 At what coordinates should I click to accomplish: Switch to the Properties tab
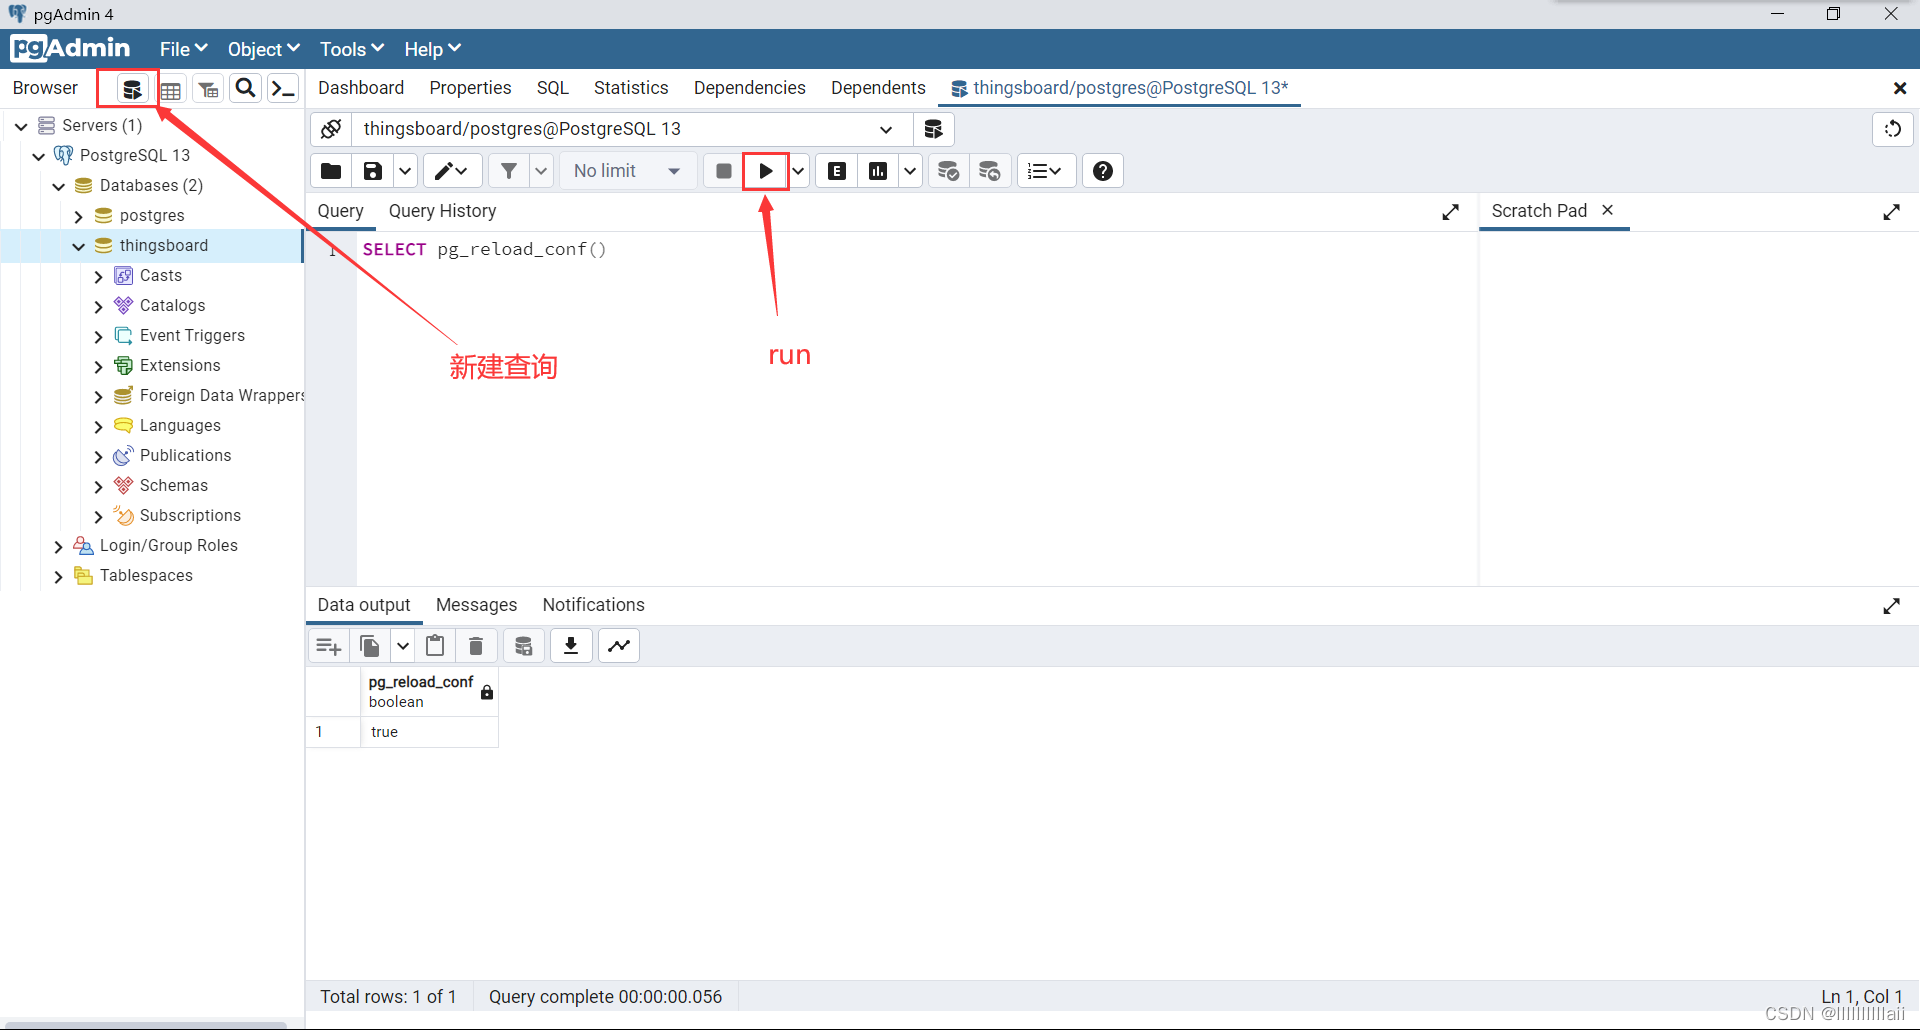(470, 88)
